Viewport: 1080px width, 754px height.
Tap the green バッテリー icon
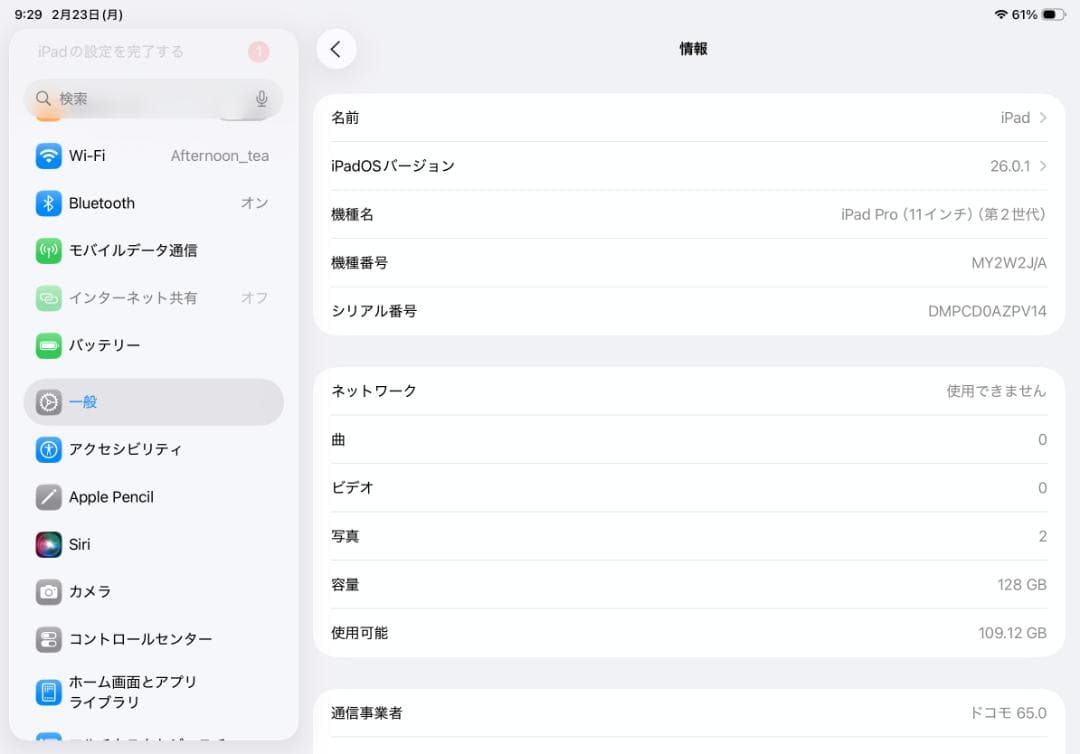coord(48,346)
